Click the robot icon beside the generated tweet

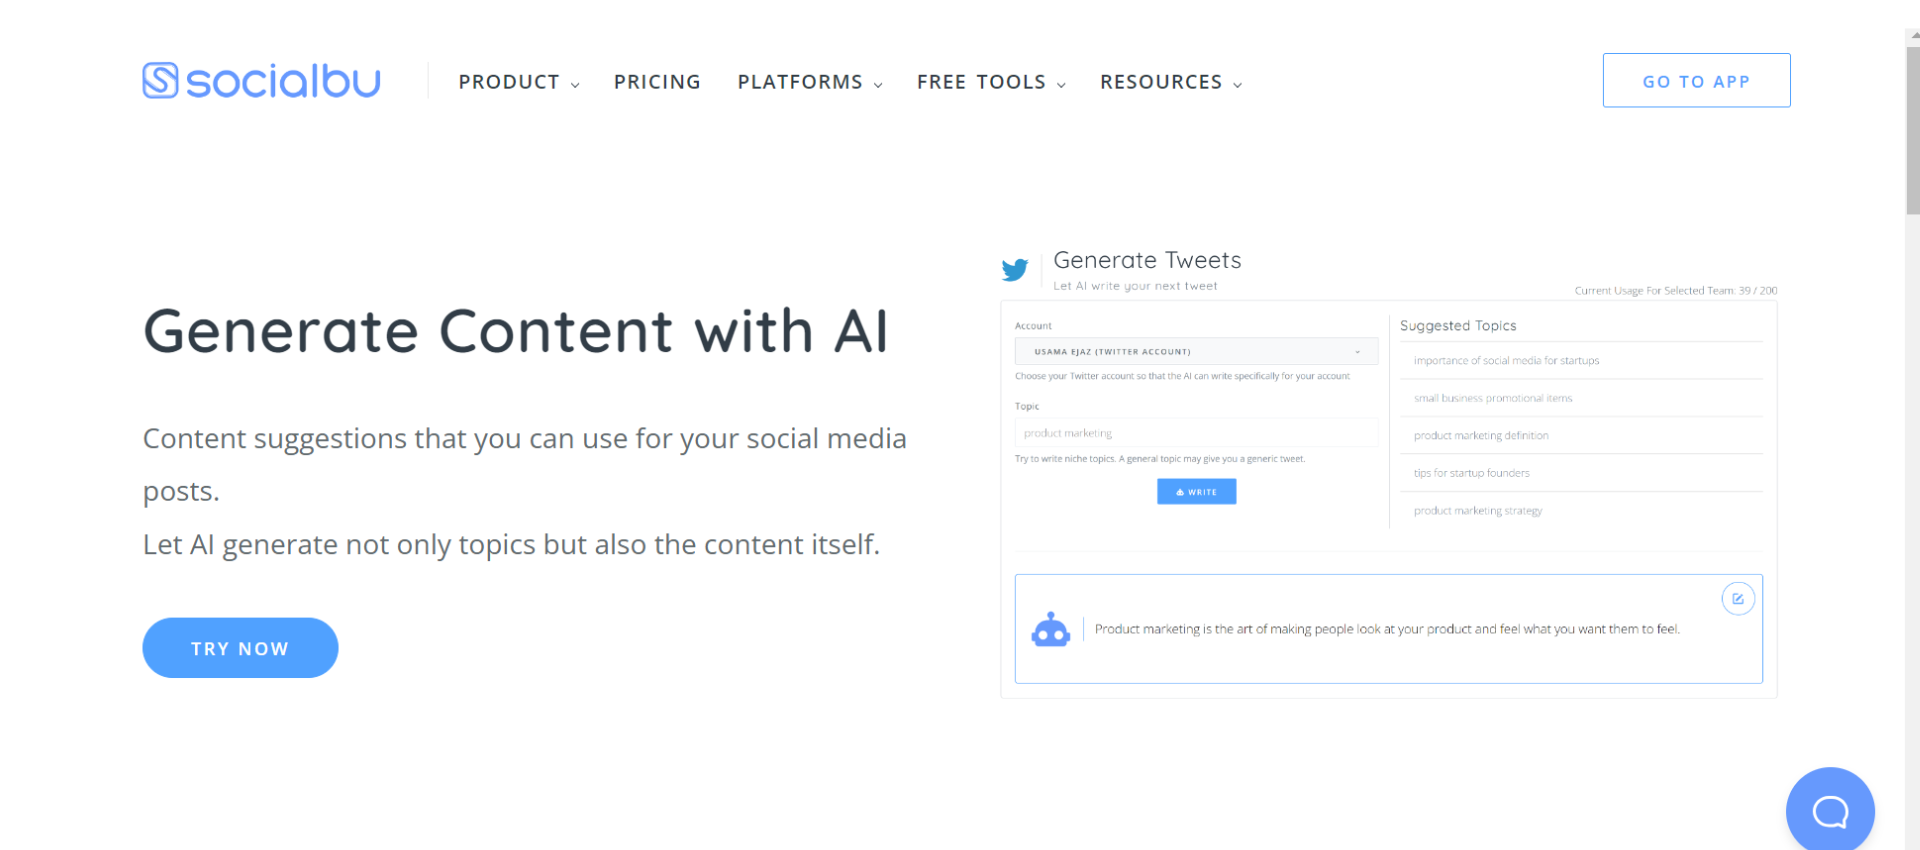tap(1050, 630)
